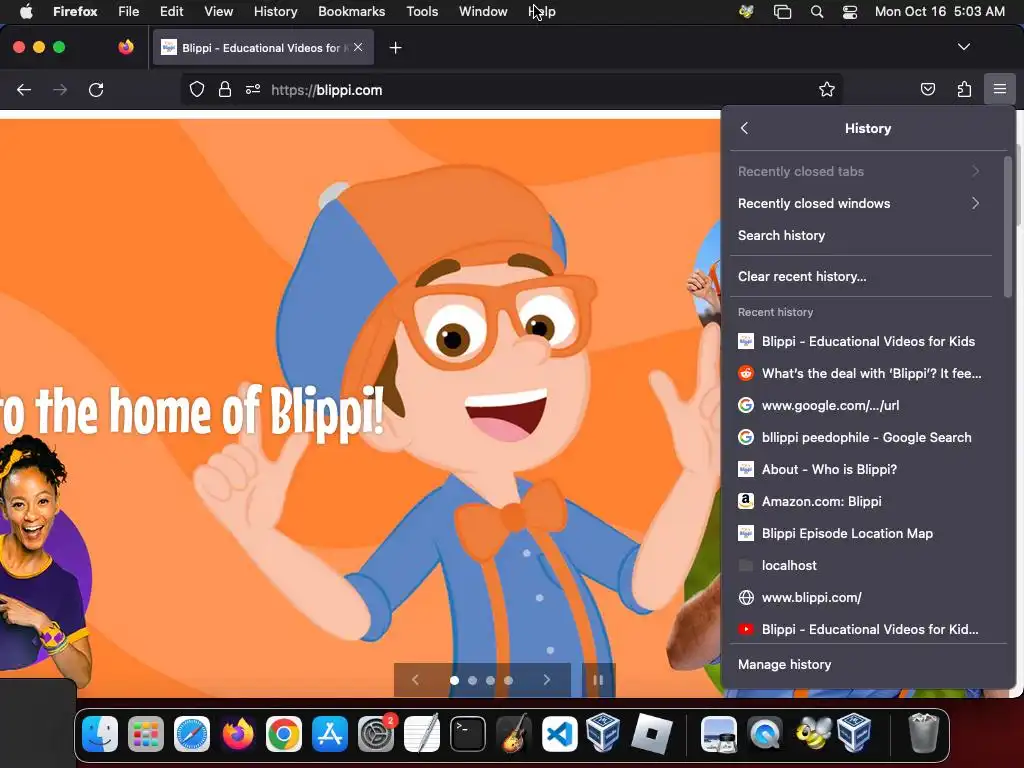This screenshot has width=1024, height=768.
Task: Expand Recently closed windows submenu
Action: click(x=859, y=203)
